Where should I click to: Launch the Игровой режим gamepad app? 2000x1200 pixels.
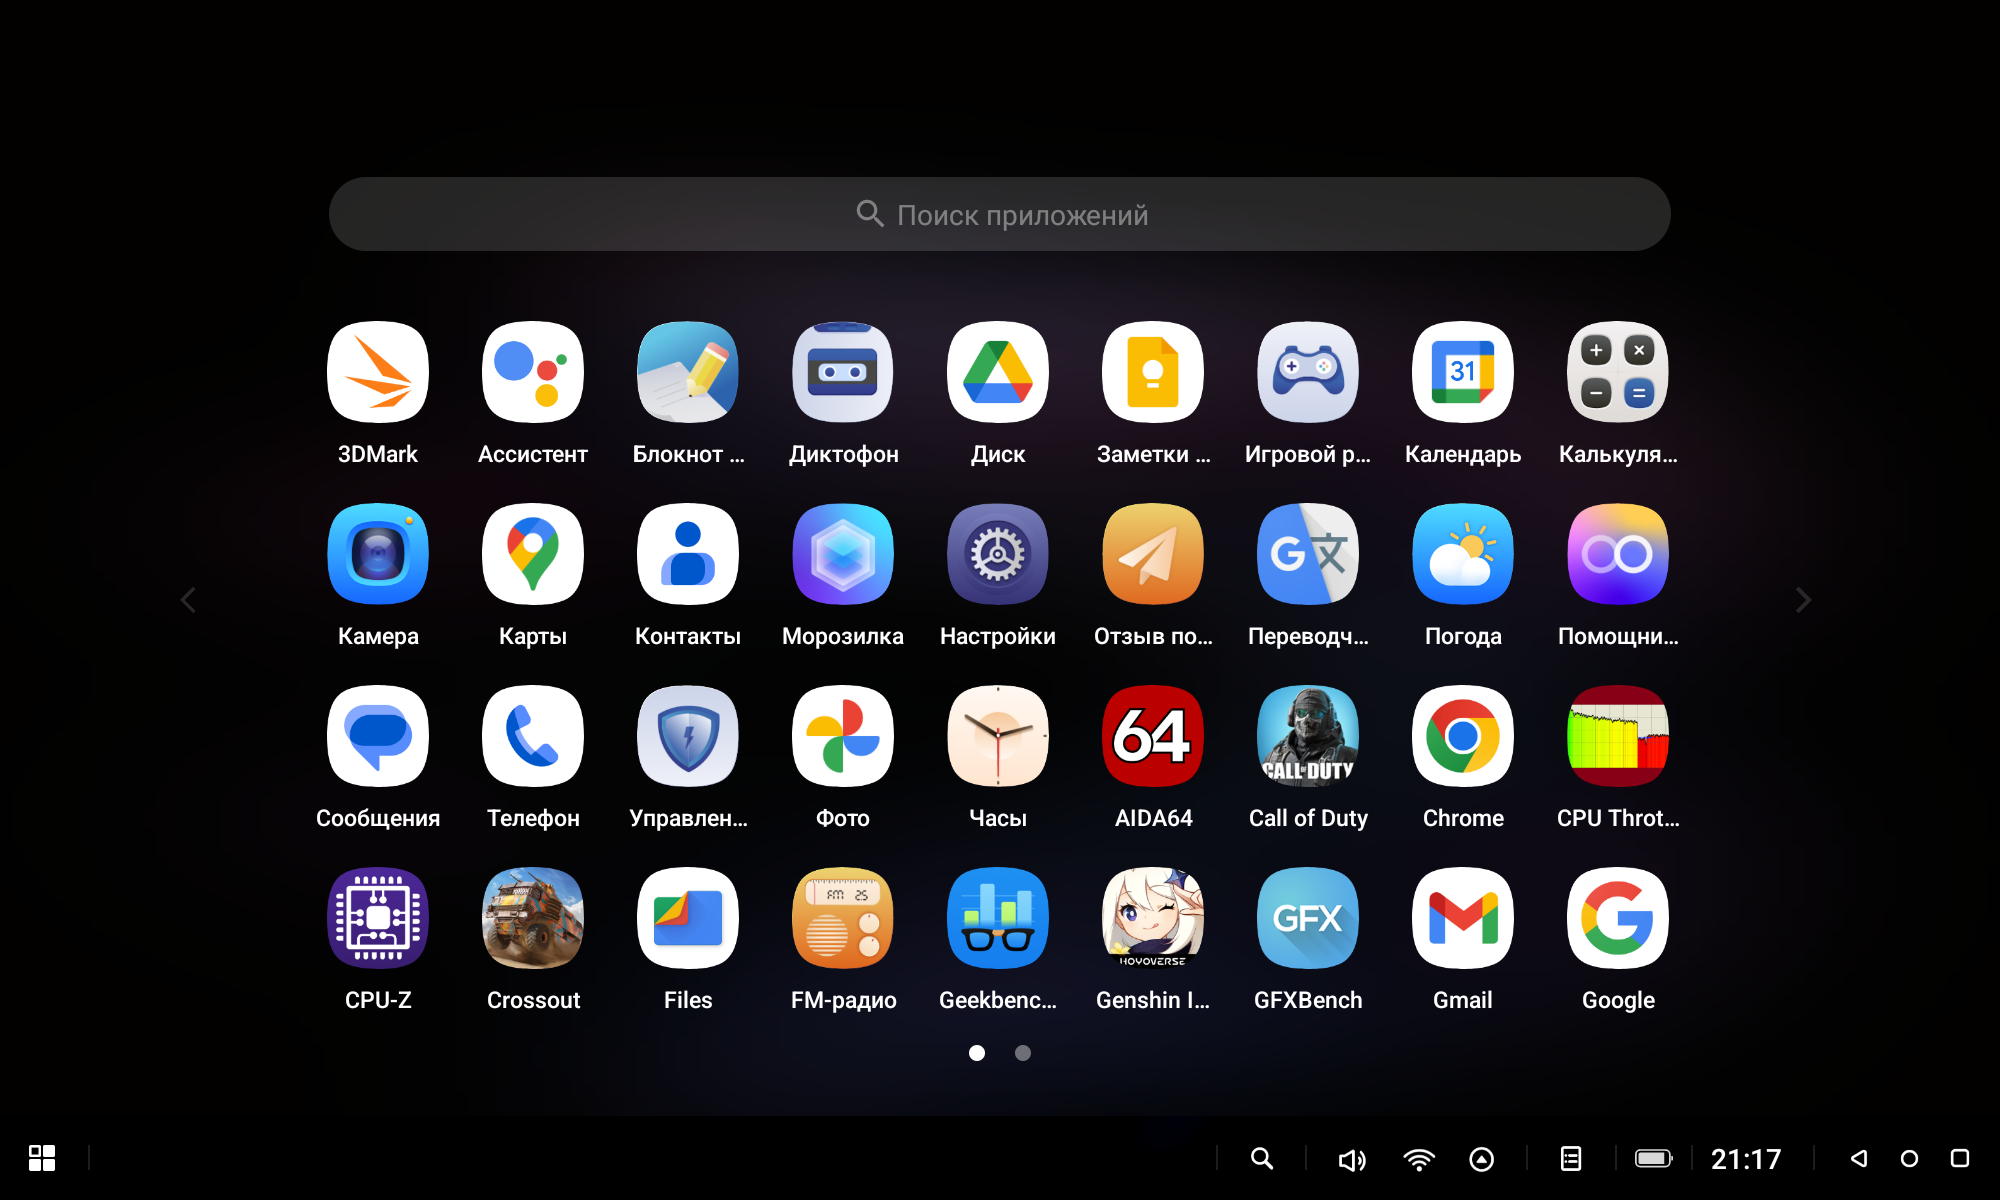tap(1308, 372)
